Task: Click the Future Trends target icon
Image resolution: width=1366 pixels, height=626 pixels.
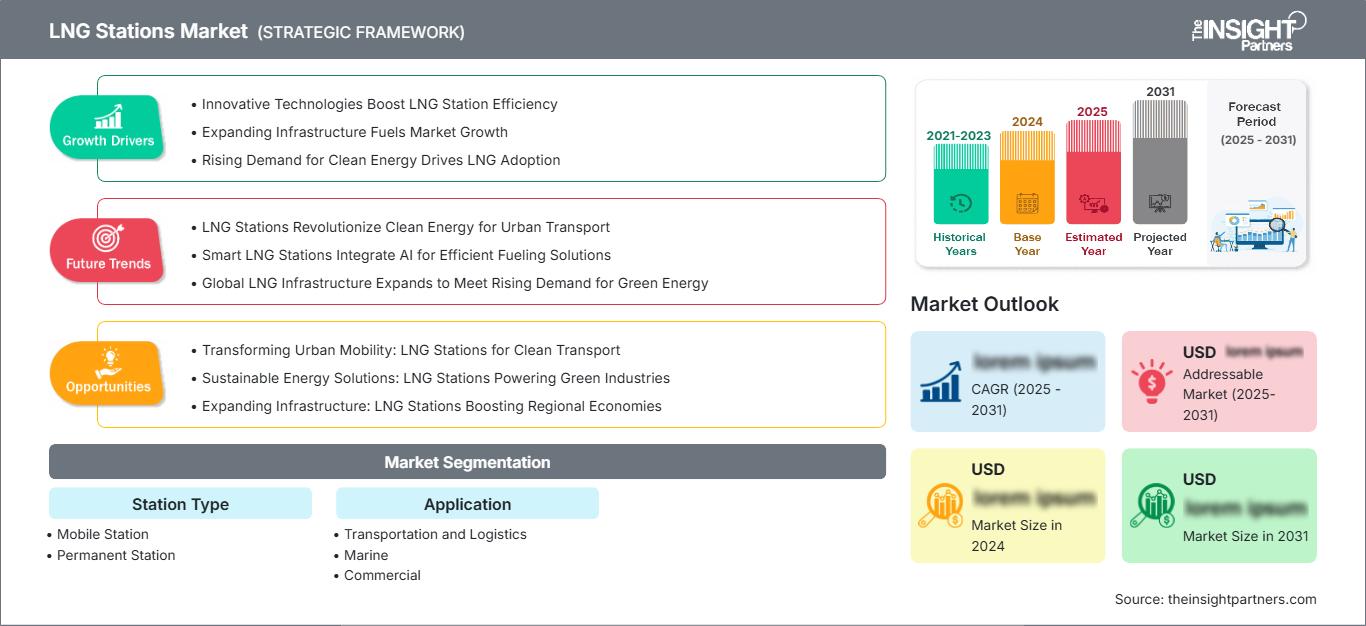Action: point(108,239)
